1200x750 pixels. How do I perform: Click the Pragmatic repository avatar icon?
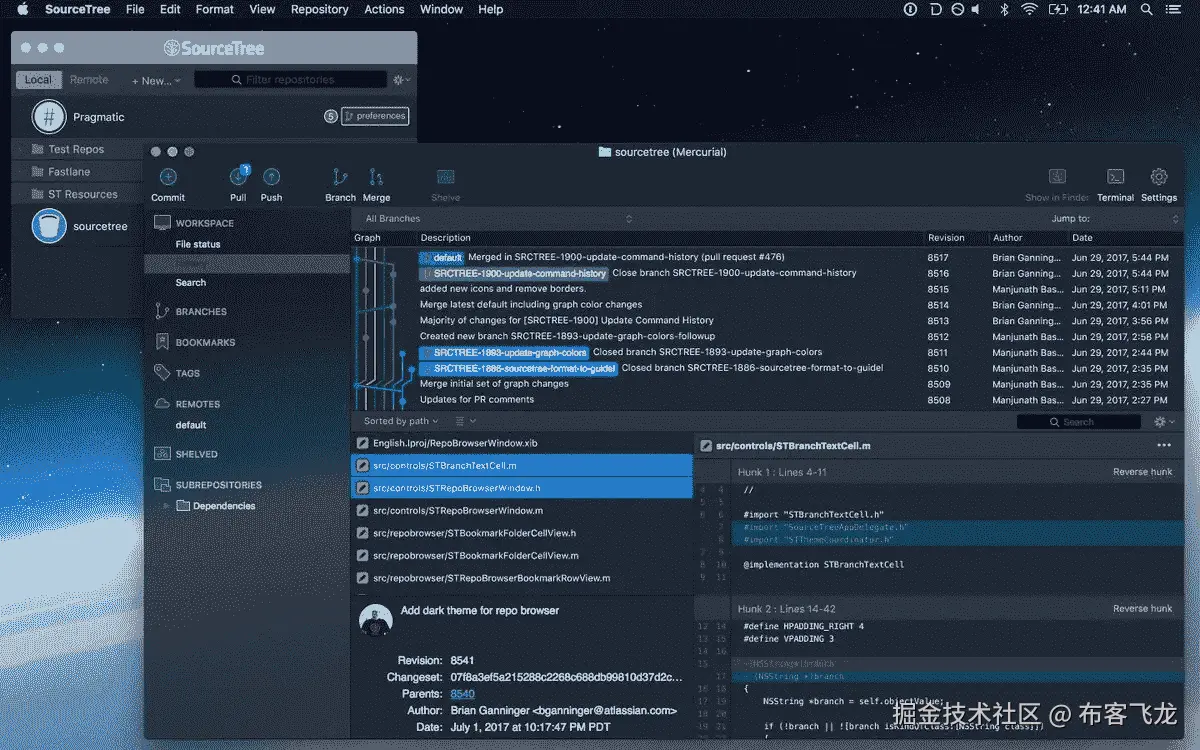(x=49, y=117)
